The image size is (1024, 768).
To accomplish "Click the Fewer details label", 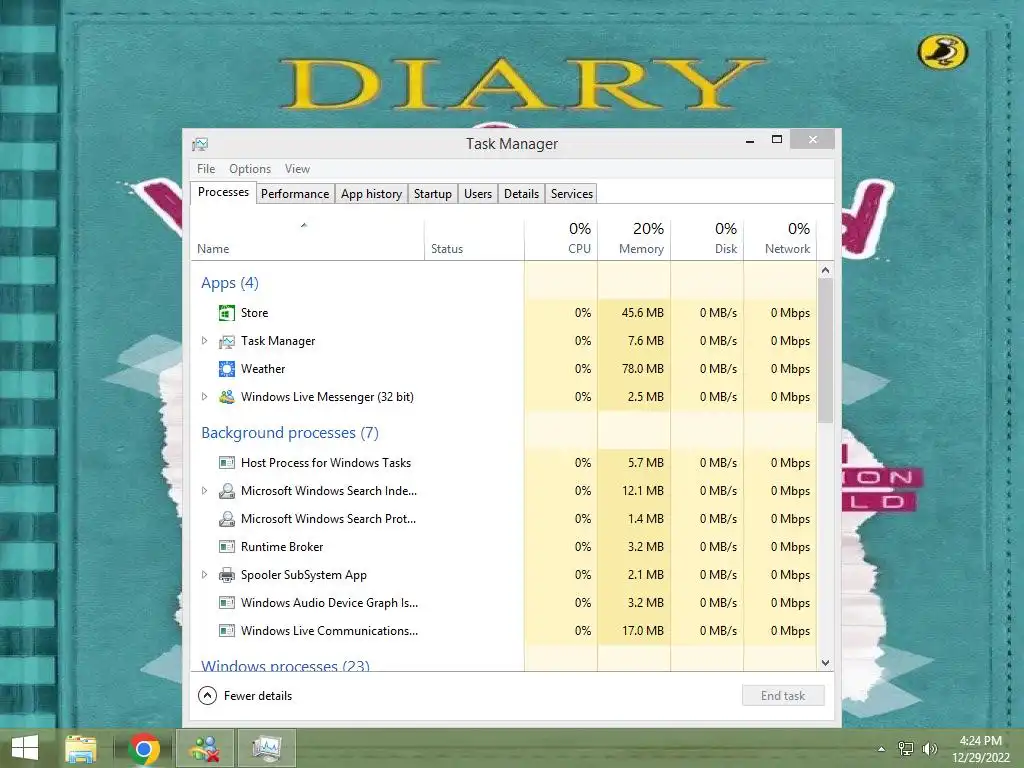I will pos(257,696).
